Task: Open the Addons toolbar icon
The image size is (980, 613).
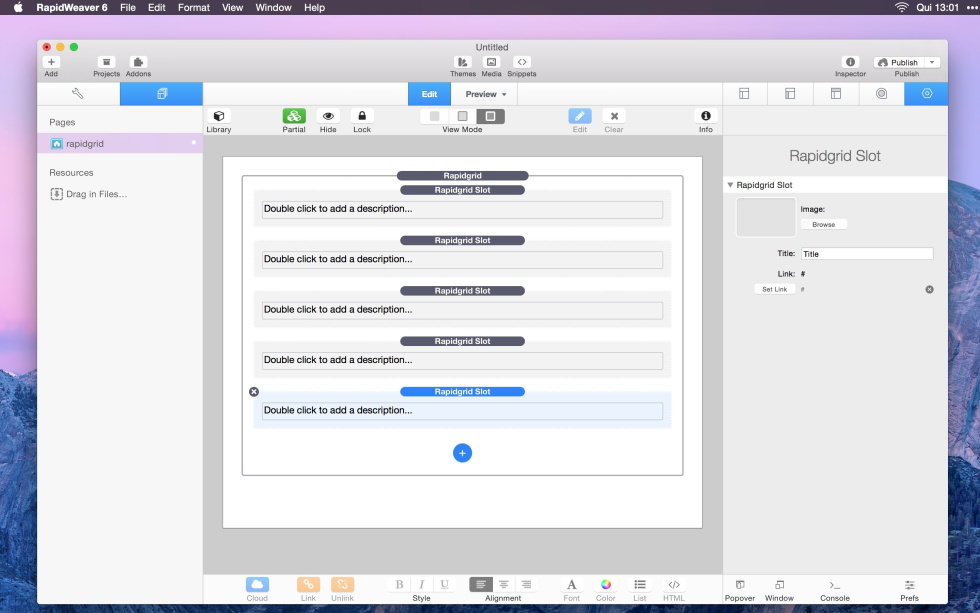Action: pyautogui.click(x=138, y=62)
